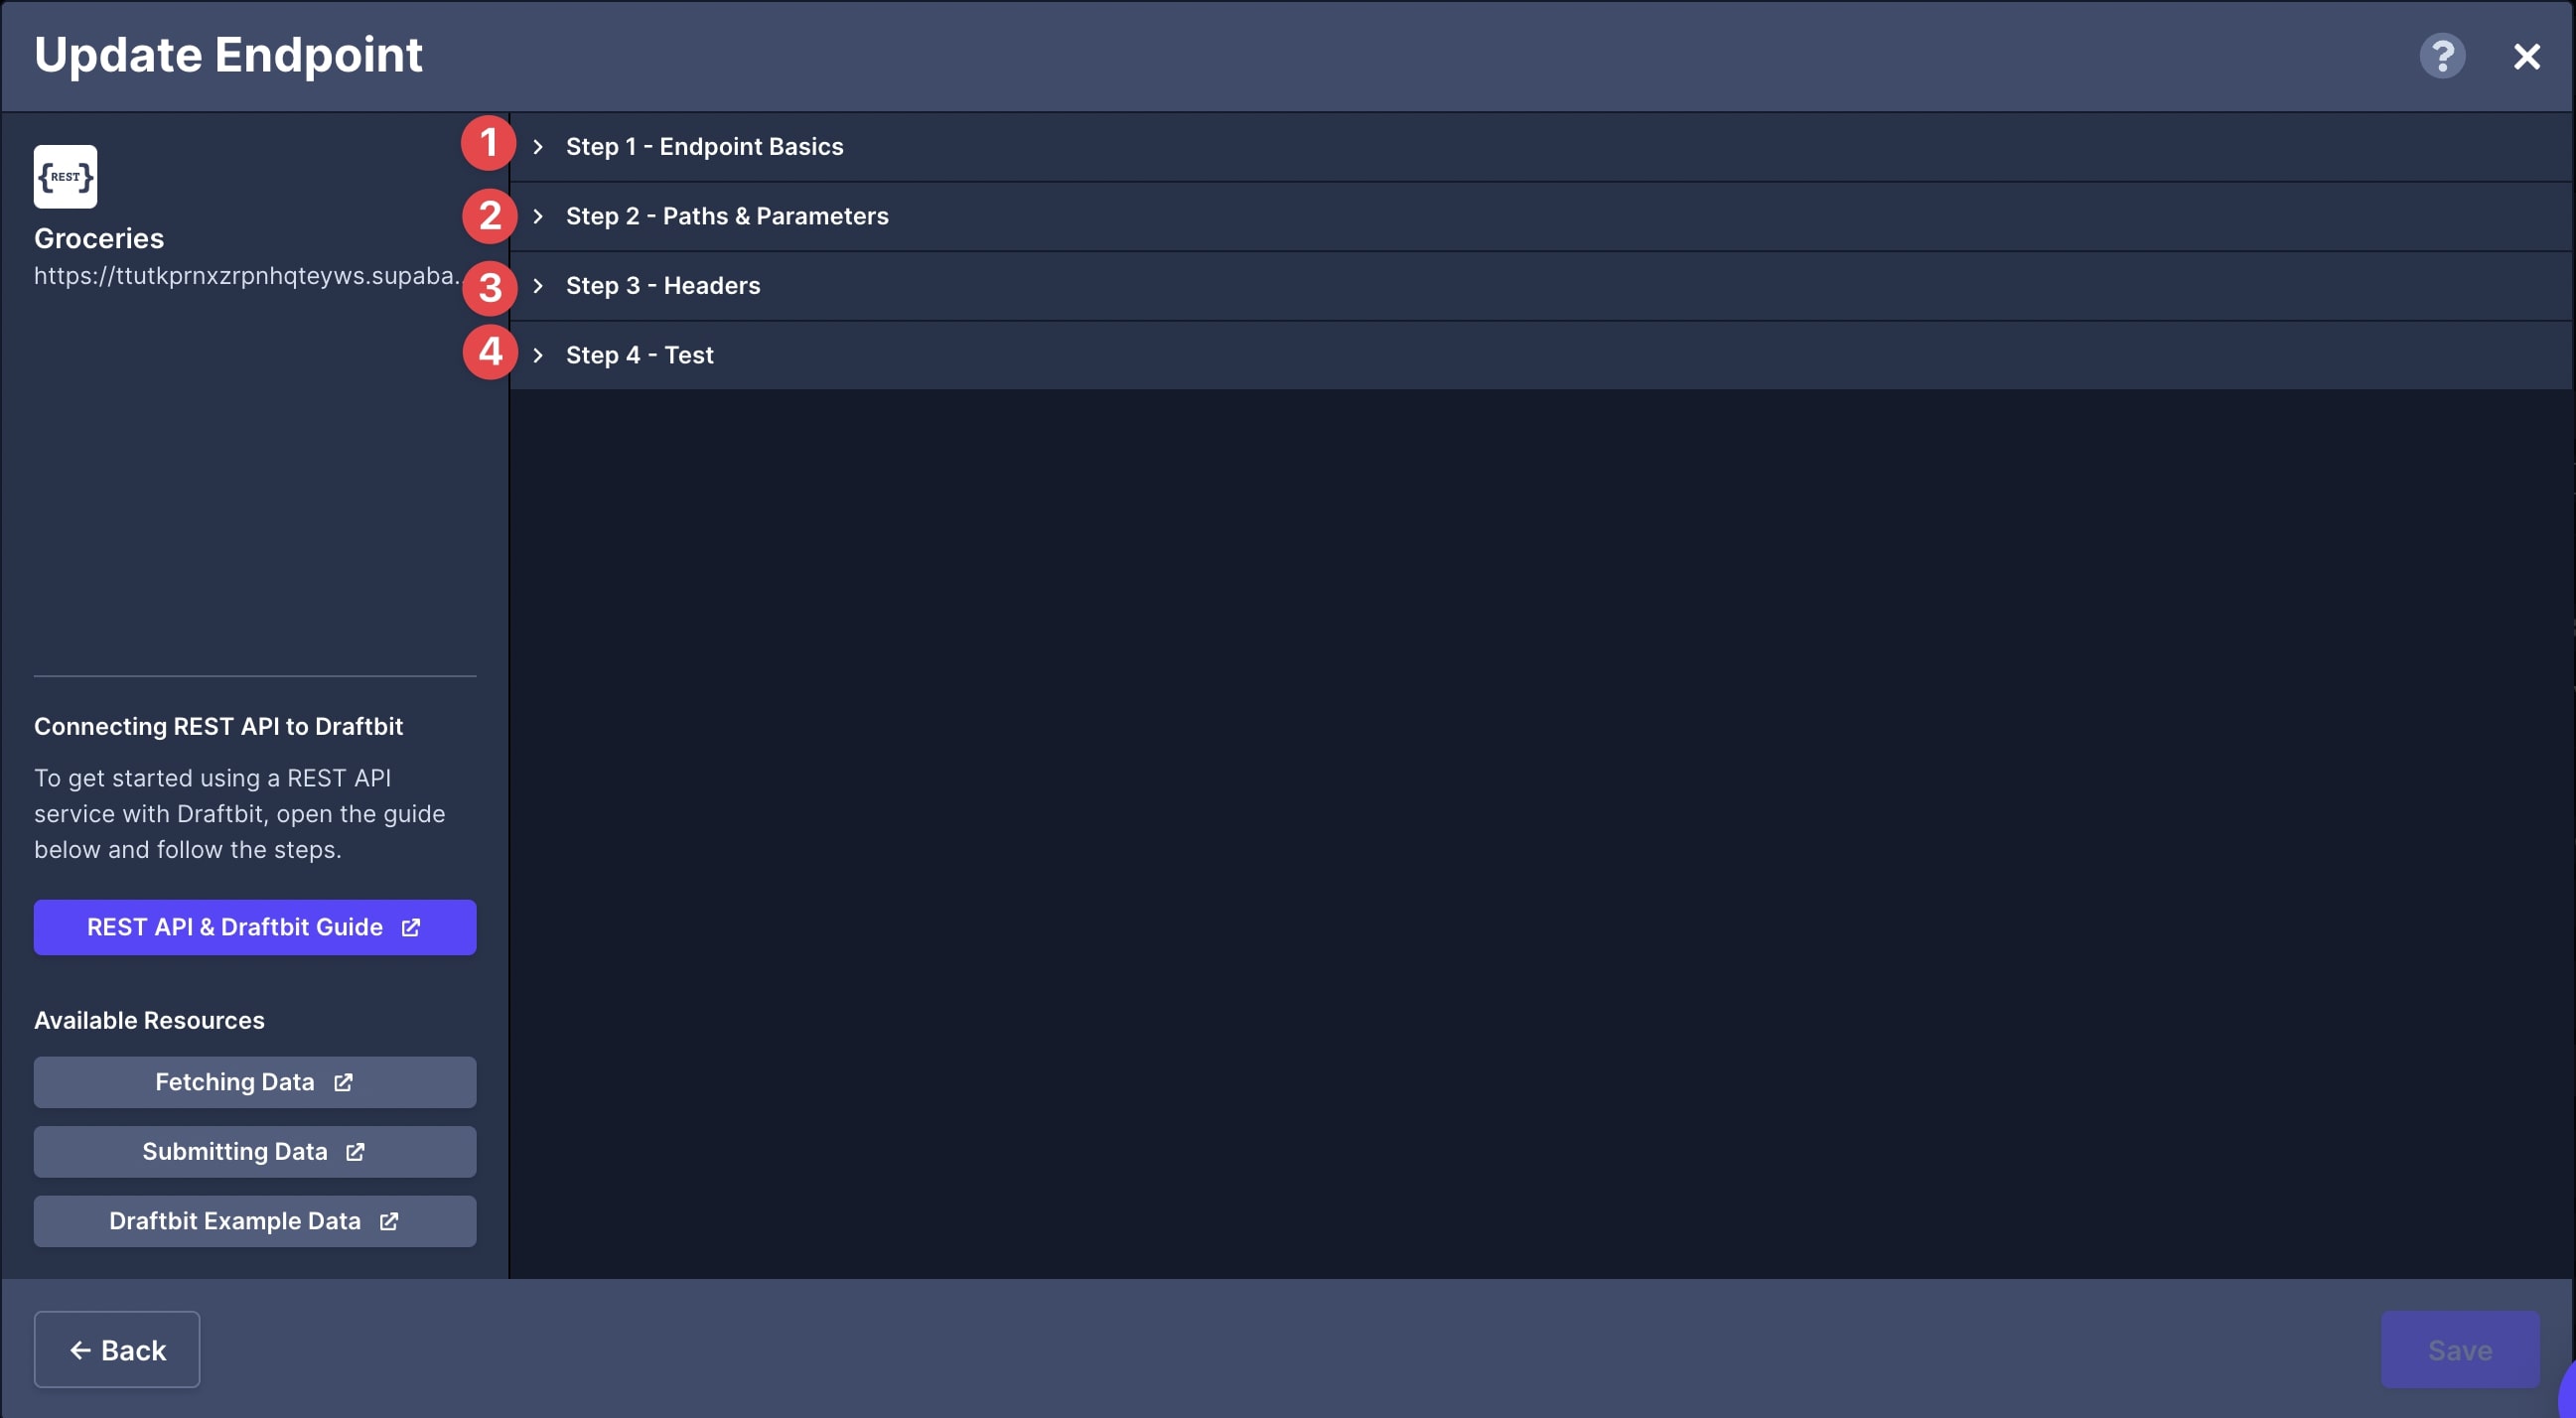Click the Groceries service URL text
Screen dimensions: 2576x1418
pyautogui.click(x=247, y=276)
